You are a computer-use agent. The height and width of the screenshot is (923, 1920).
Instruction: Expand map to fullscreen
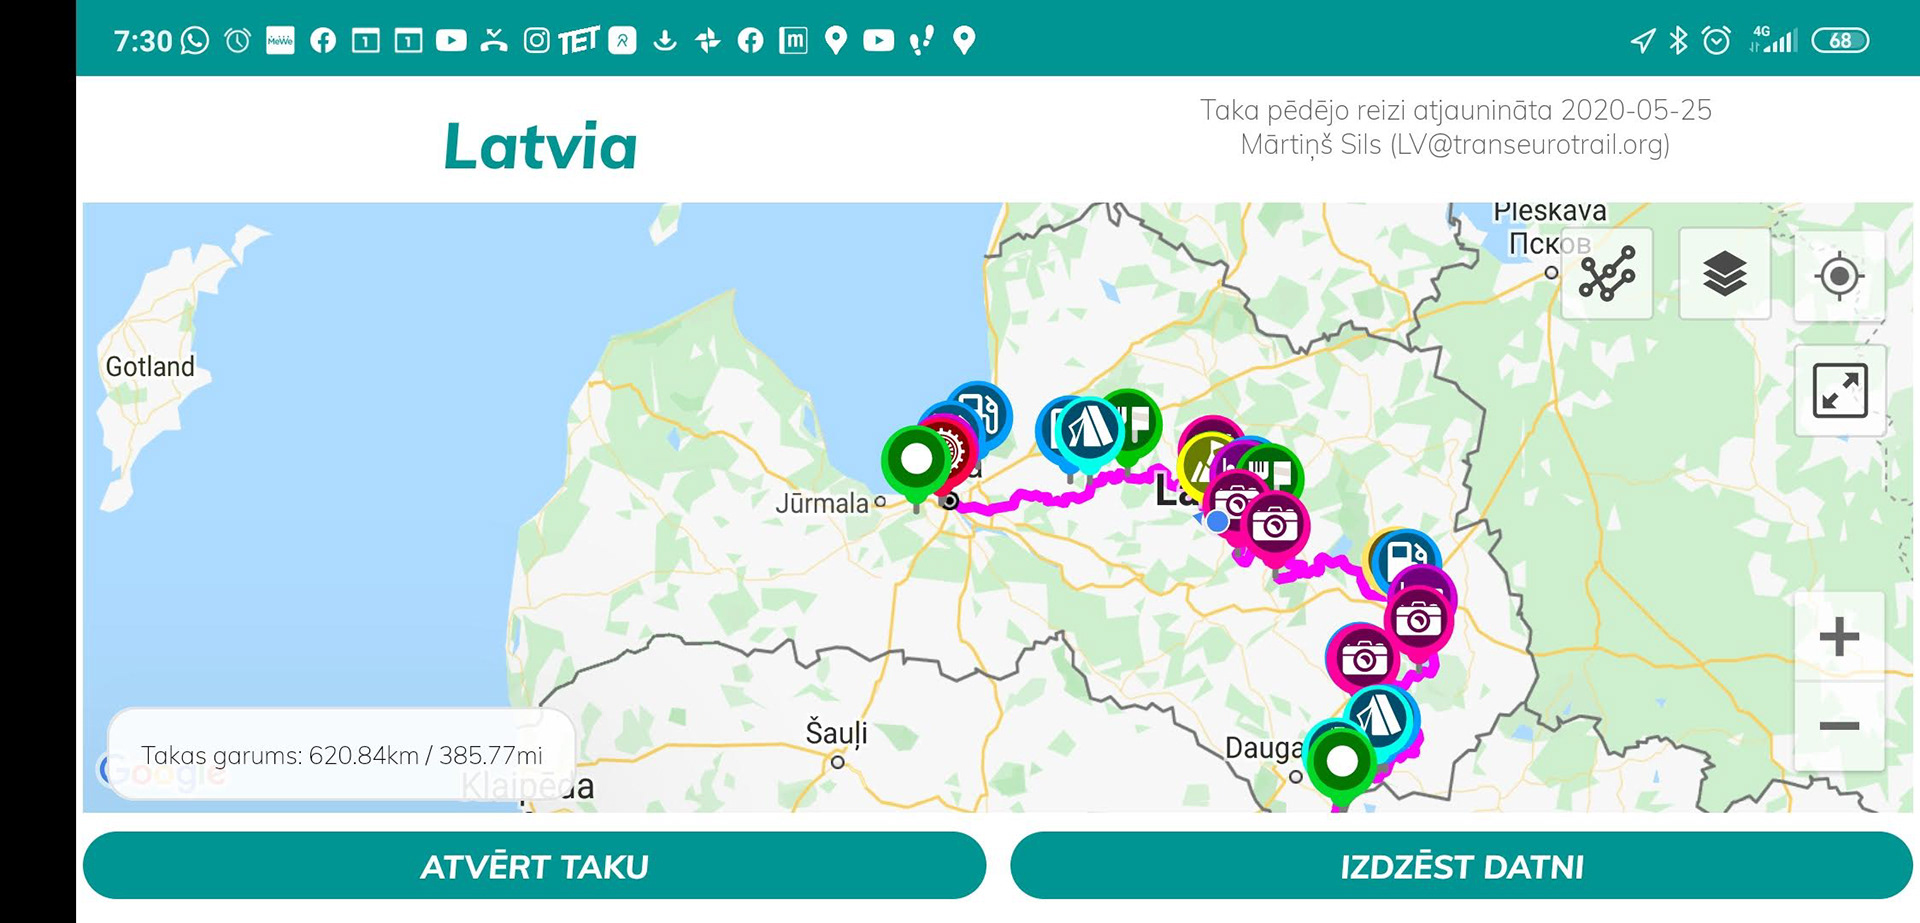(x=1840, y=390)
